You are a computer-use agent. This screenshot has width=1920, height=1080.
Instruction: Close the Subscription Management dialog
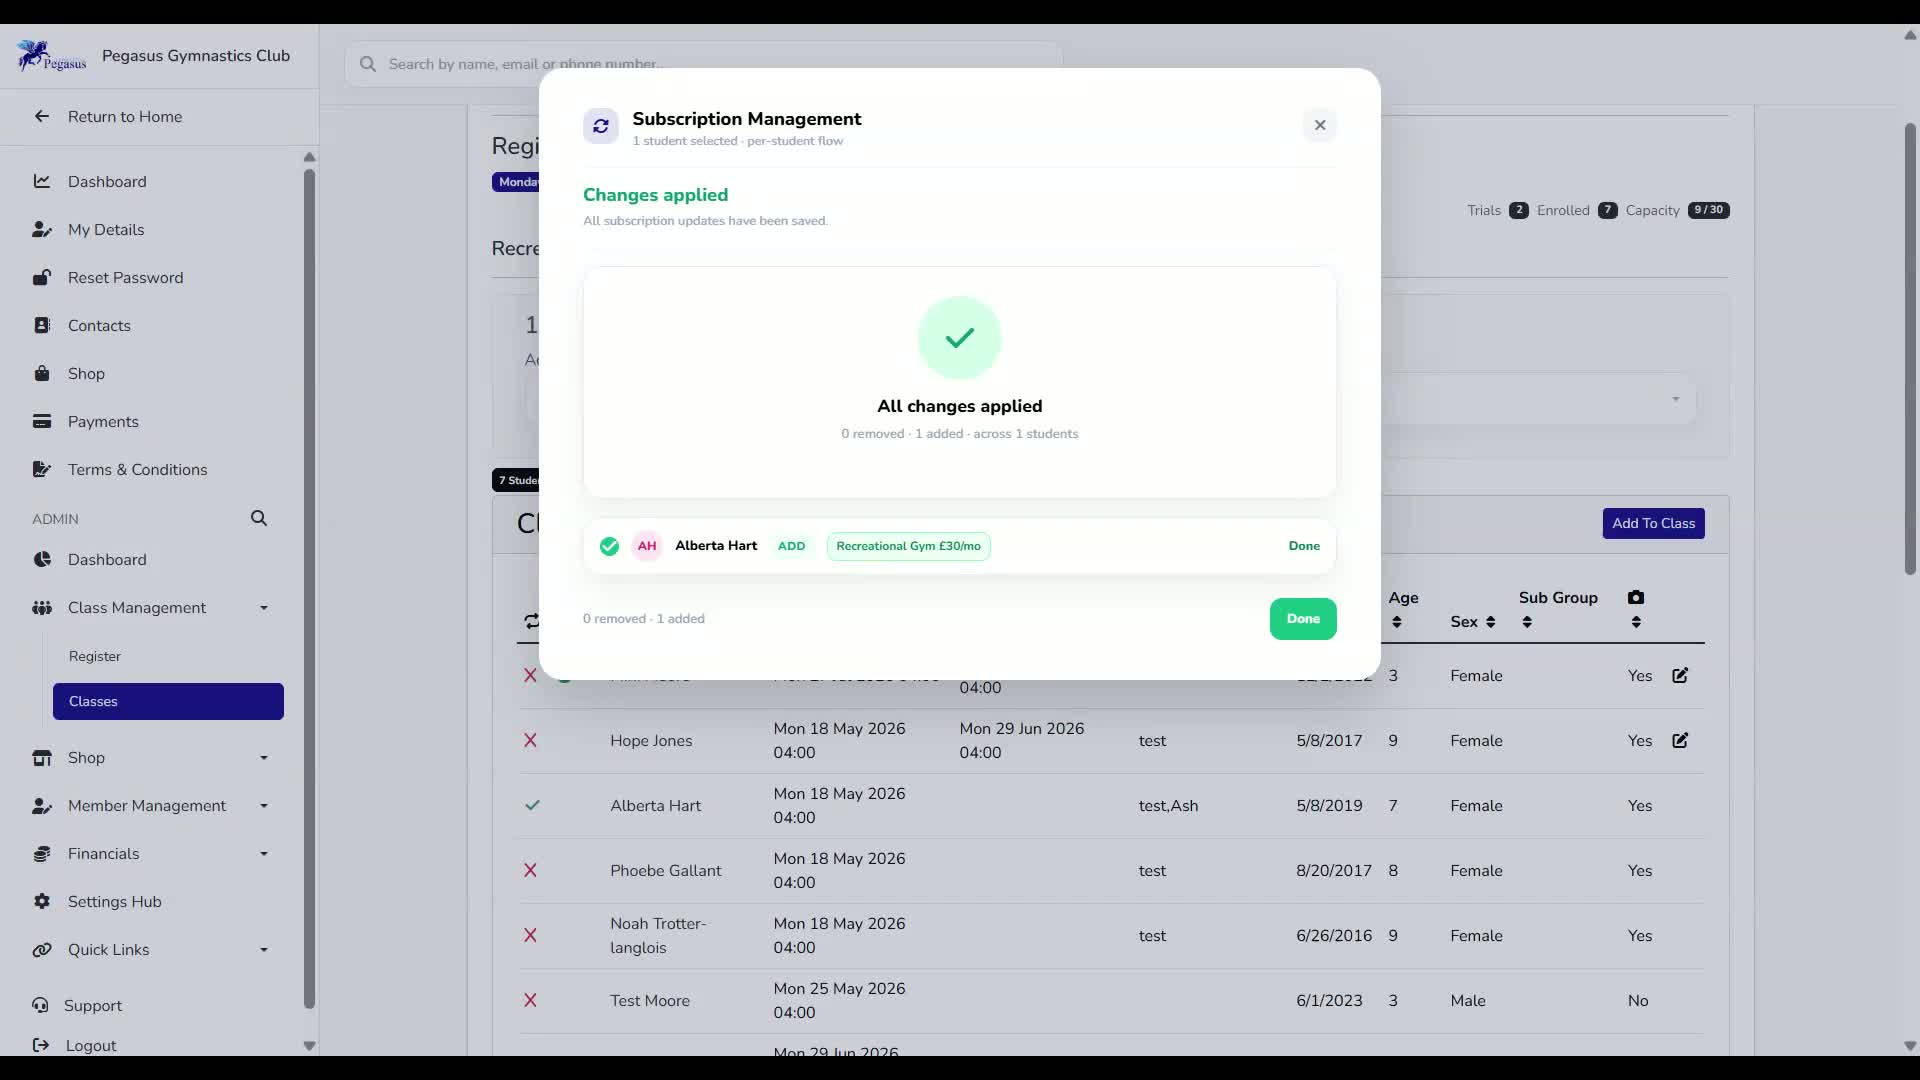(x=1320, y=125)
